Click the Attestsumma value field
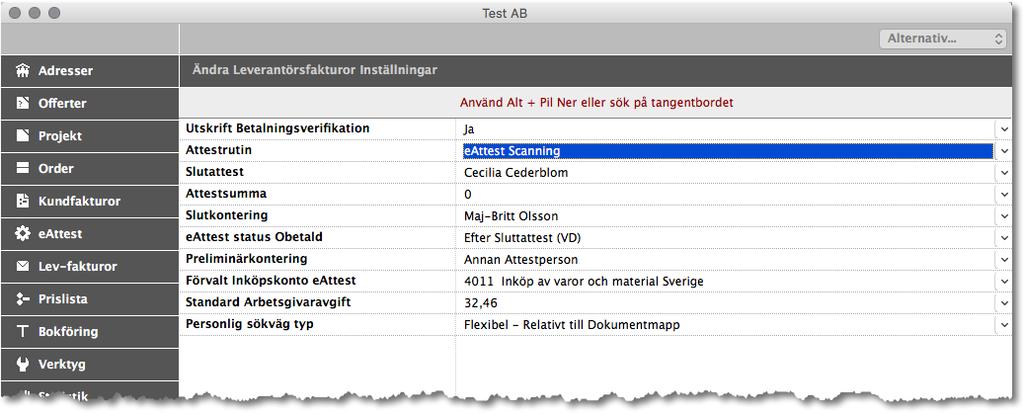The image size is (1024, 415). click(725, 194)
